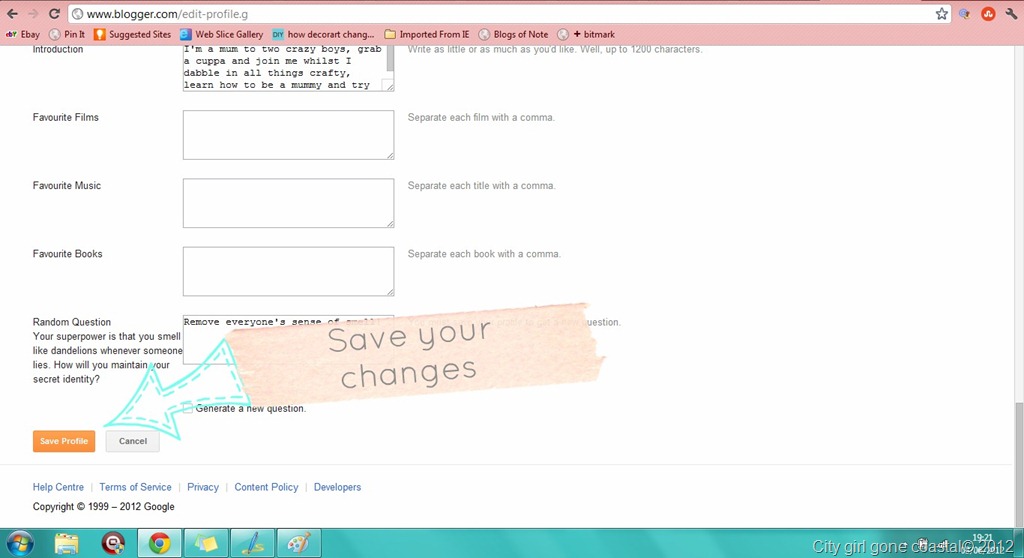1024x558 pixels.
Task: Click the Favourite Films text box
Action: pyautogui.click(x=288, y=135)
